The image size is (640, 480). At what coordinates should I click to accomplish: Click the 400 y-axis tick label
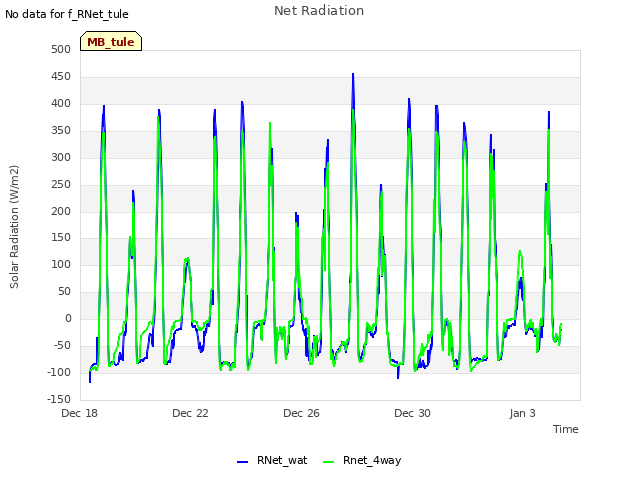pos(61,103)
